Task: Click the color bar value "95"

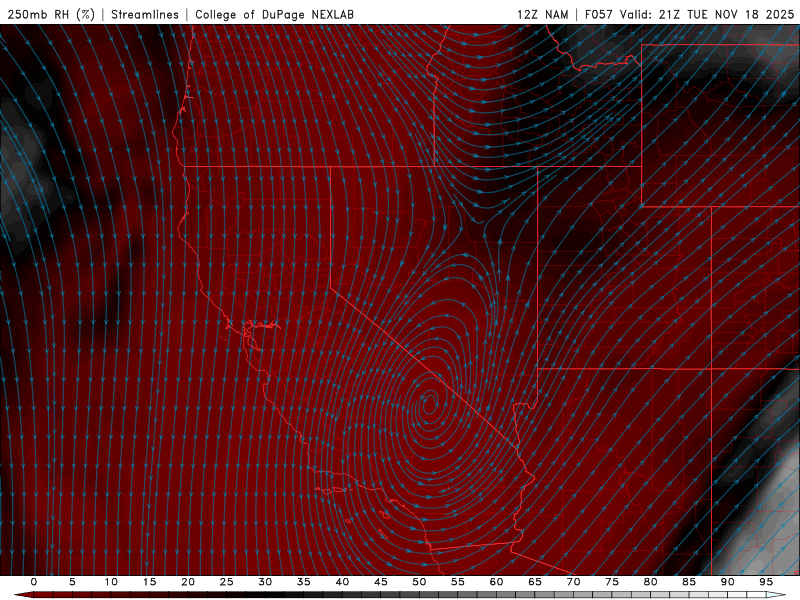Action: pyautogui.click(x=766, y=582)
